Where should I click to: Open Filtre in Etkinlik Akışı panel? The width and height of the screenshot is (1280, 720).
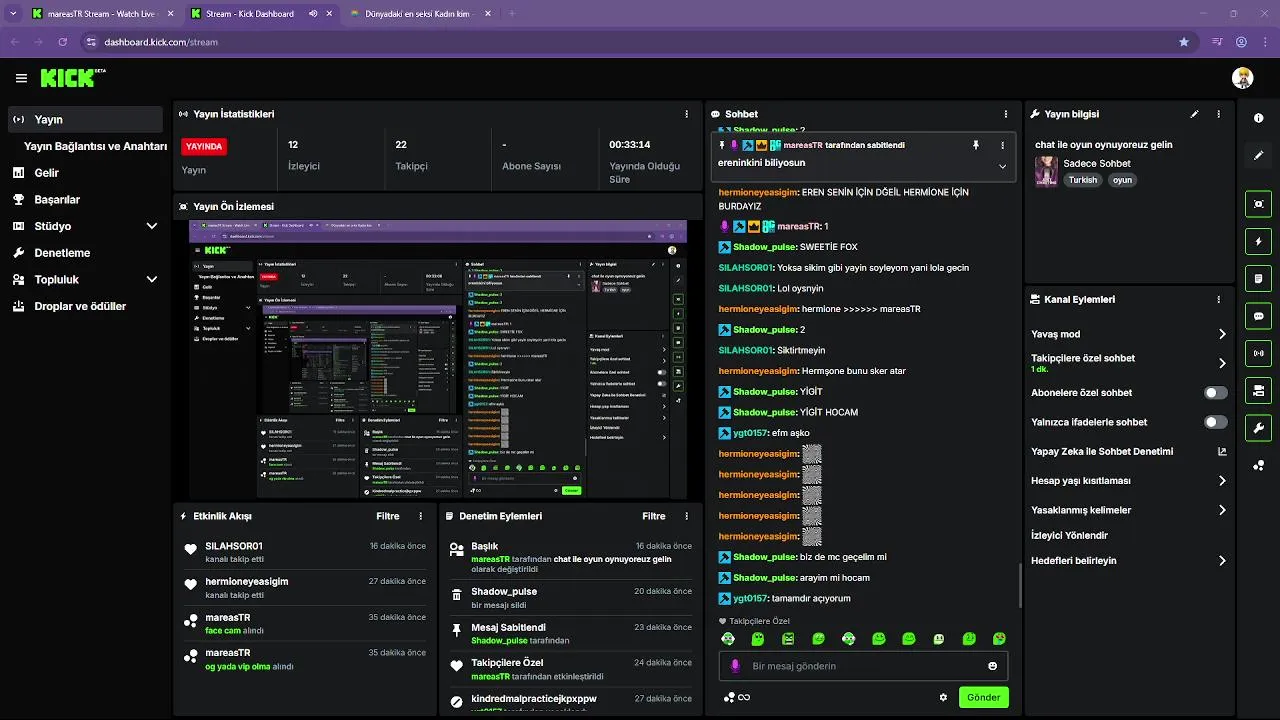coord(388,516)
